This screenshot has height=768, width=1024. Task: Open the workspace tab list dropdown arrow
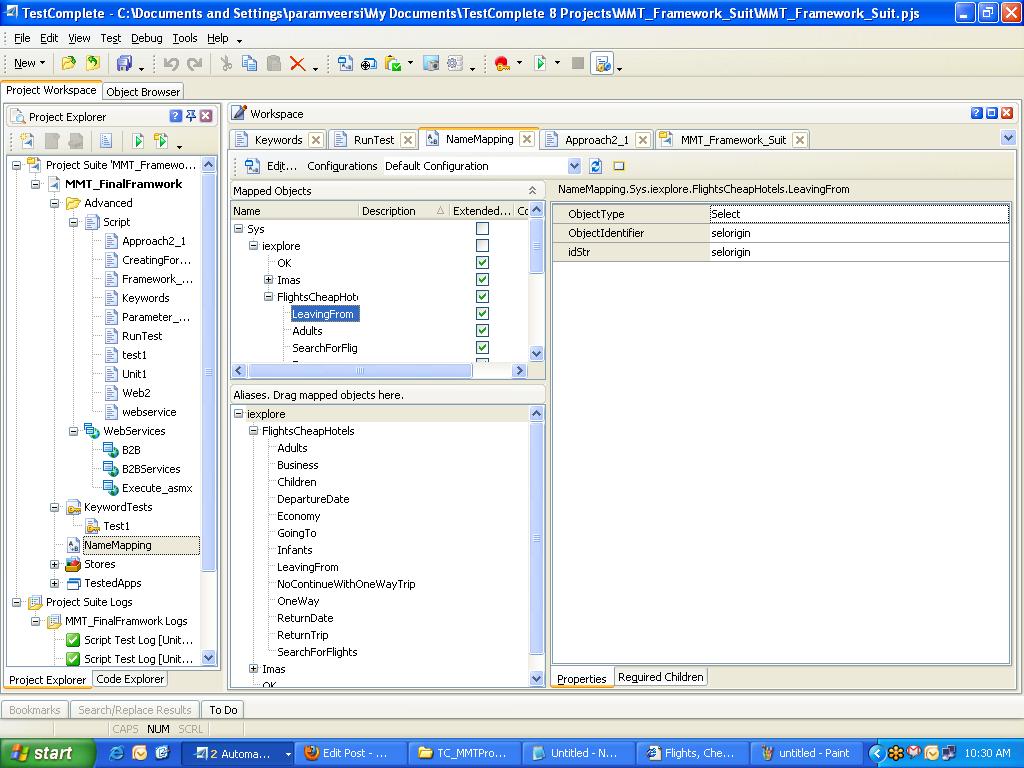1008,138
